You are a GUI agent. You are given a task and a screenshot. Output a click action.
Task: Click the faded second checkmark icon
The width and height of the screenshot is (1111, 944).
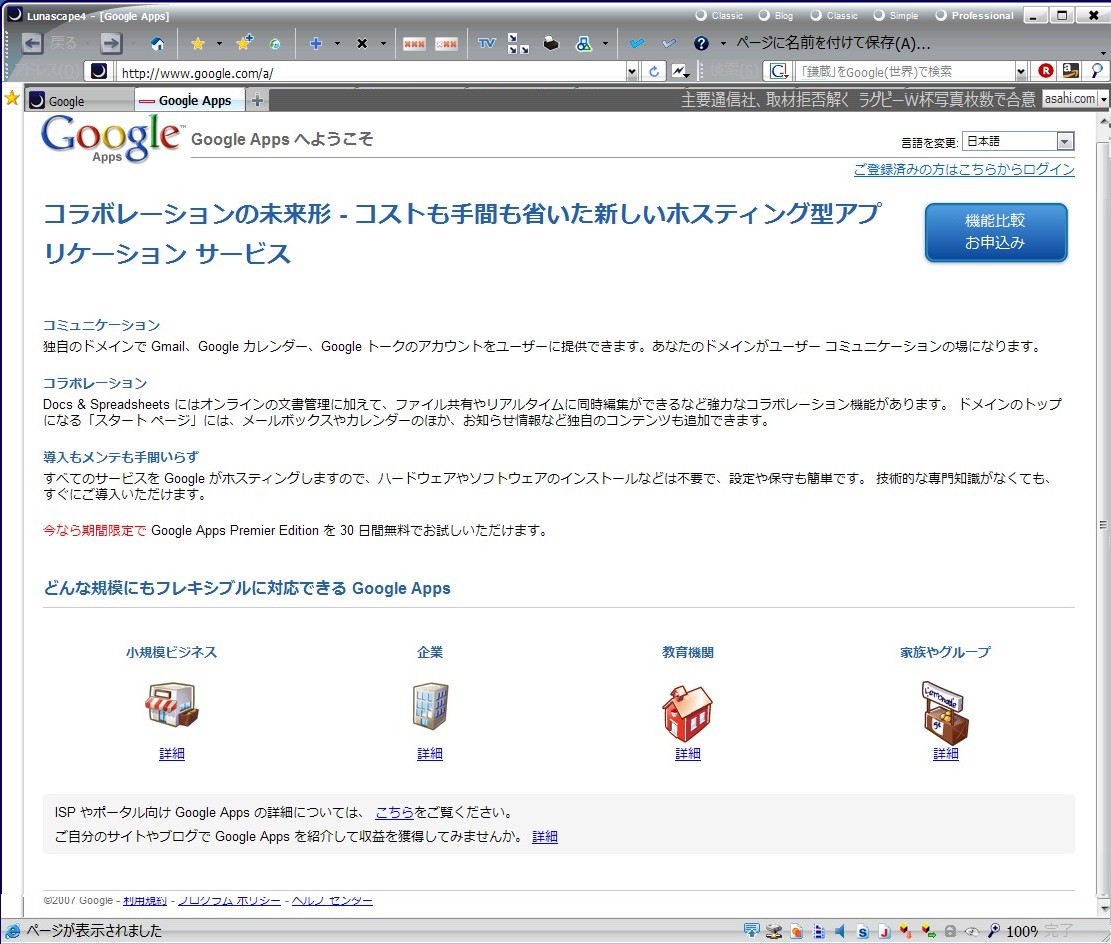pyautogui.click(x=669, y=44)
